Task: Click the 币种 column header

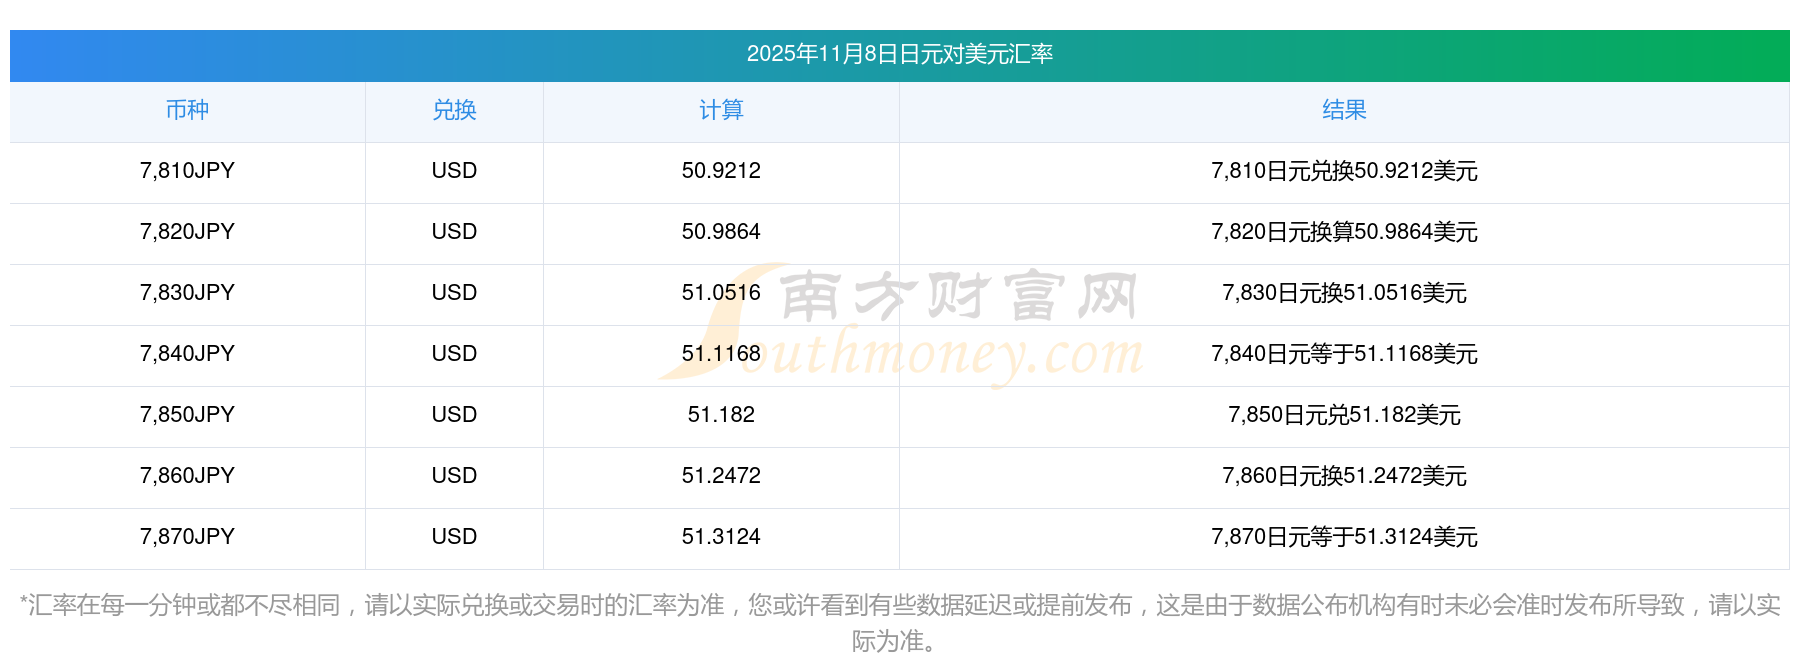Action: (187, 110)
